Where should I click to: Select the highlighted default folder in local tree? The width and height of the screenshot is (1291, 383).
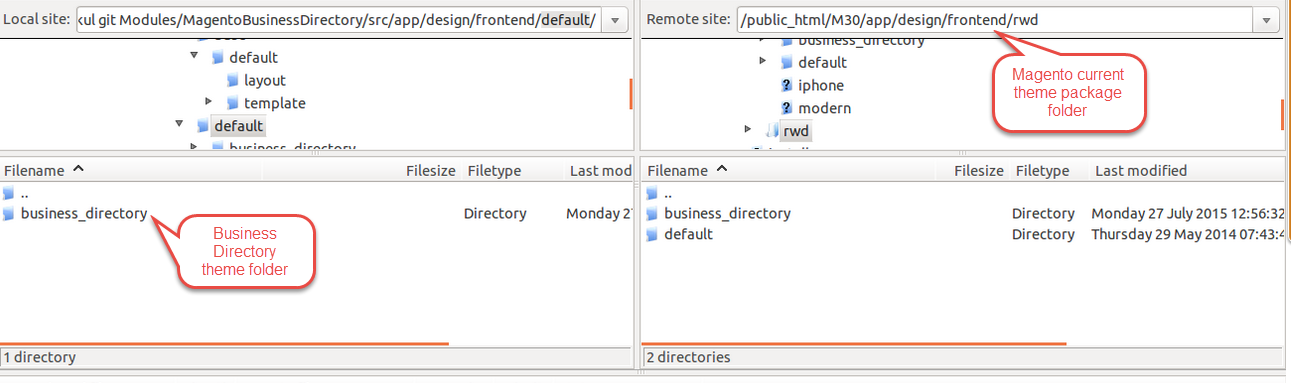(239, 126)
